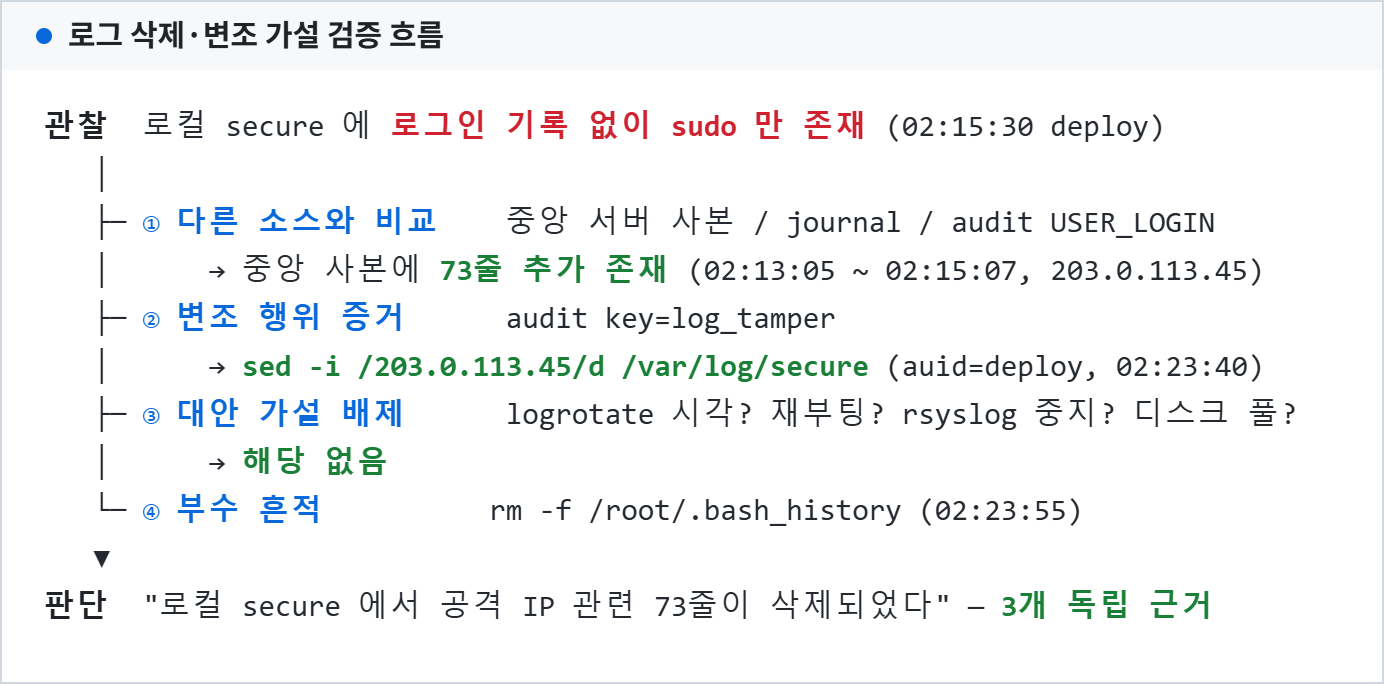Click the '관찰' label

[75, 127]
